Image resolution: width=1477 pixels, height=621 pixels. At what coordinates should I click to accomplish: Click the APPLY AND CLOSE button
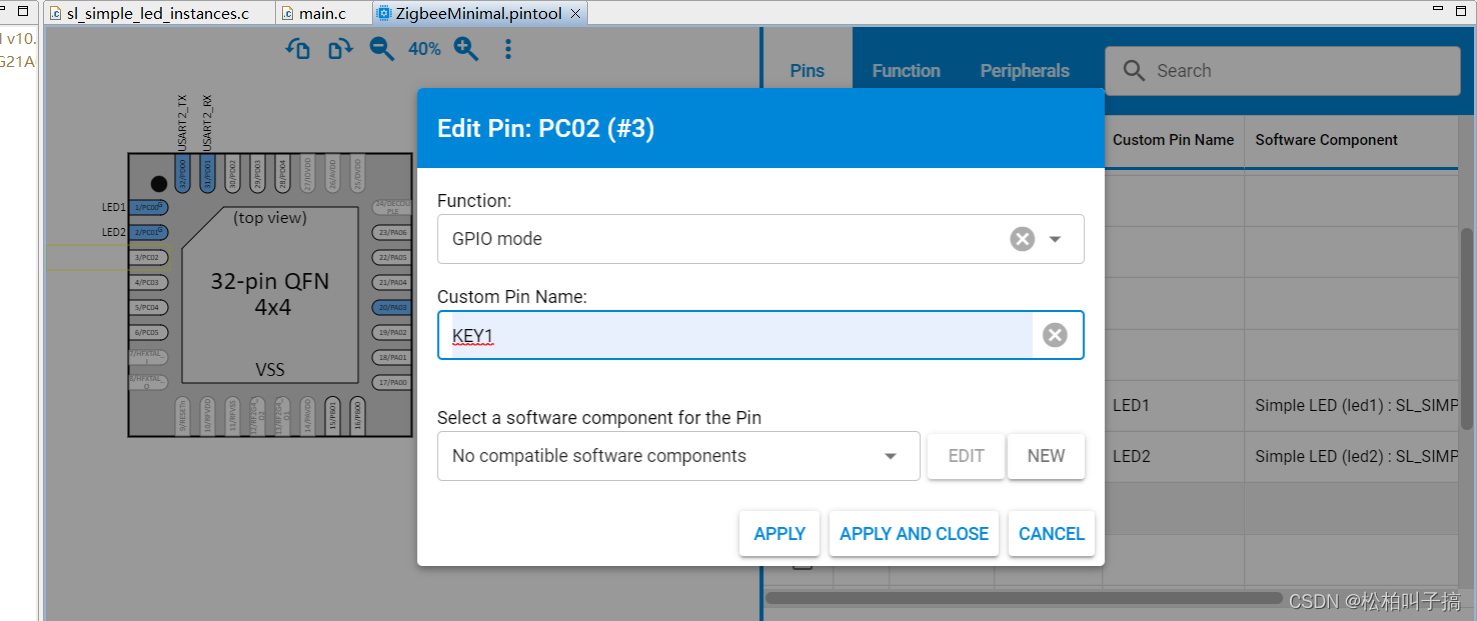tap(913, 533)
